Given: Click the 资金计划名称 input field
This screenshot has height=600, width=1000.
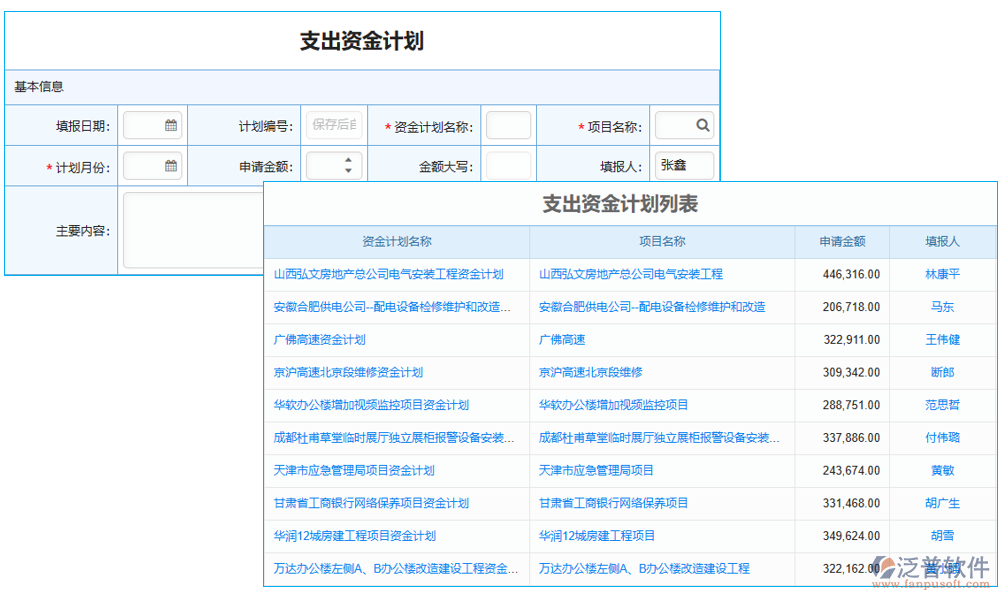Looking at the screenshot, I should 508,124.
